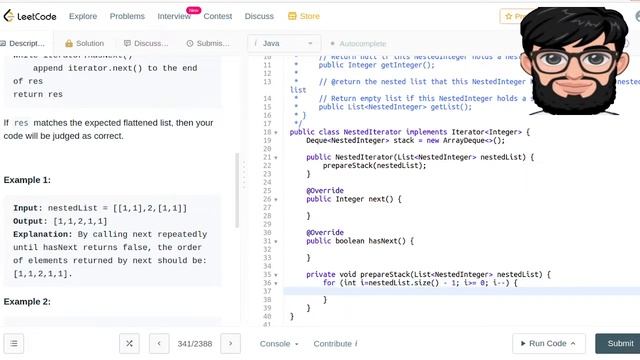The height and width of the screenshot is (360, 640).
Task: Click the description pane vertical scrollbar
Action: pos(237,190)
